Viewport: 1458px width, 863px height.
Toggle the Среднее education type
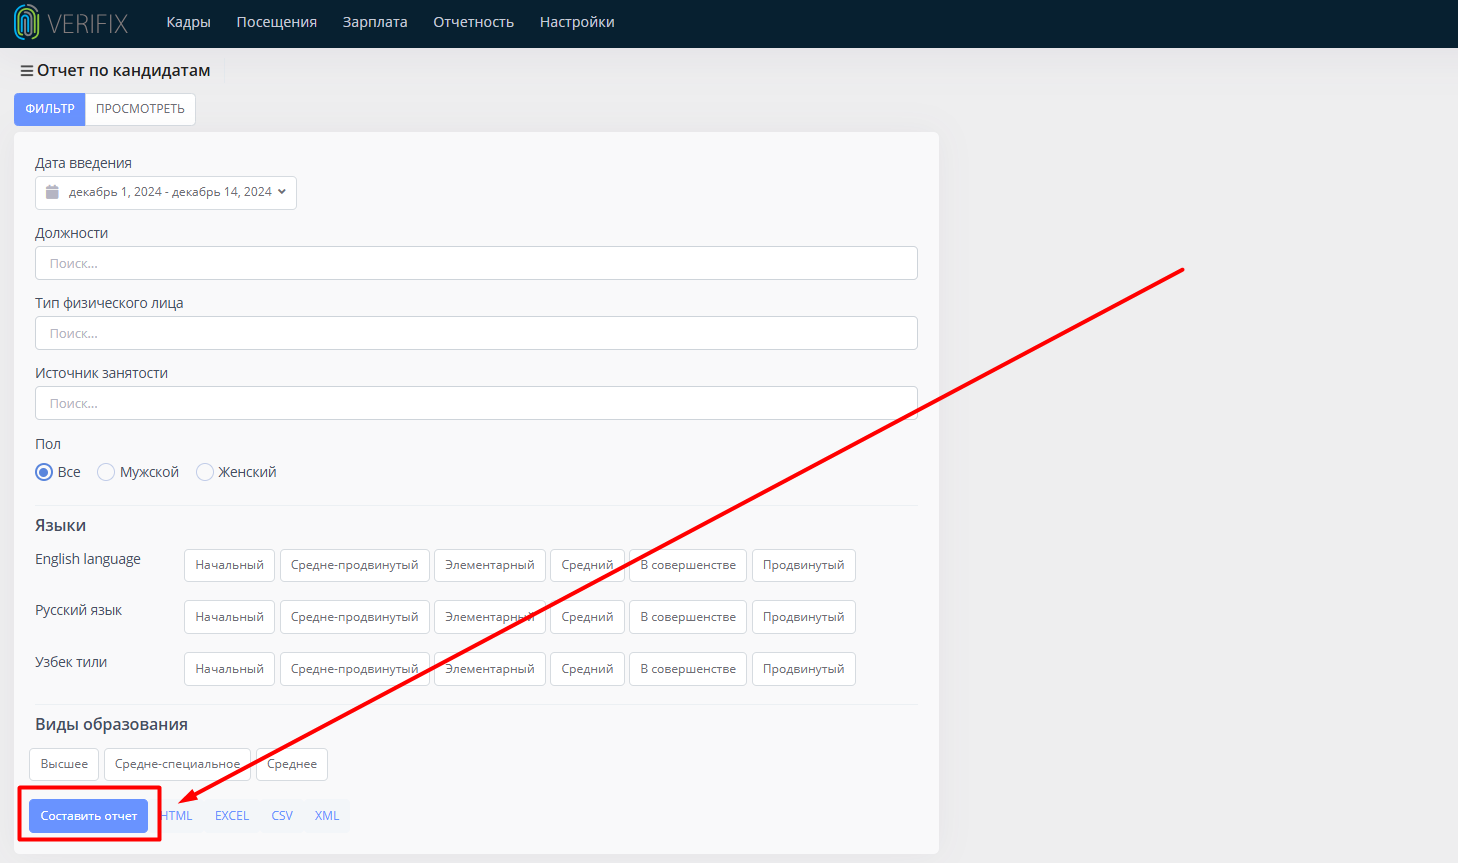(x=292, y=764)
